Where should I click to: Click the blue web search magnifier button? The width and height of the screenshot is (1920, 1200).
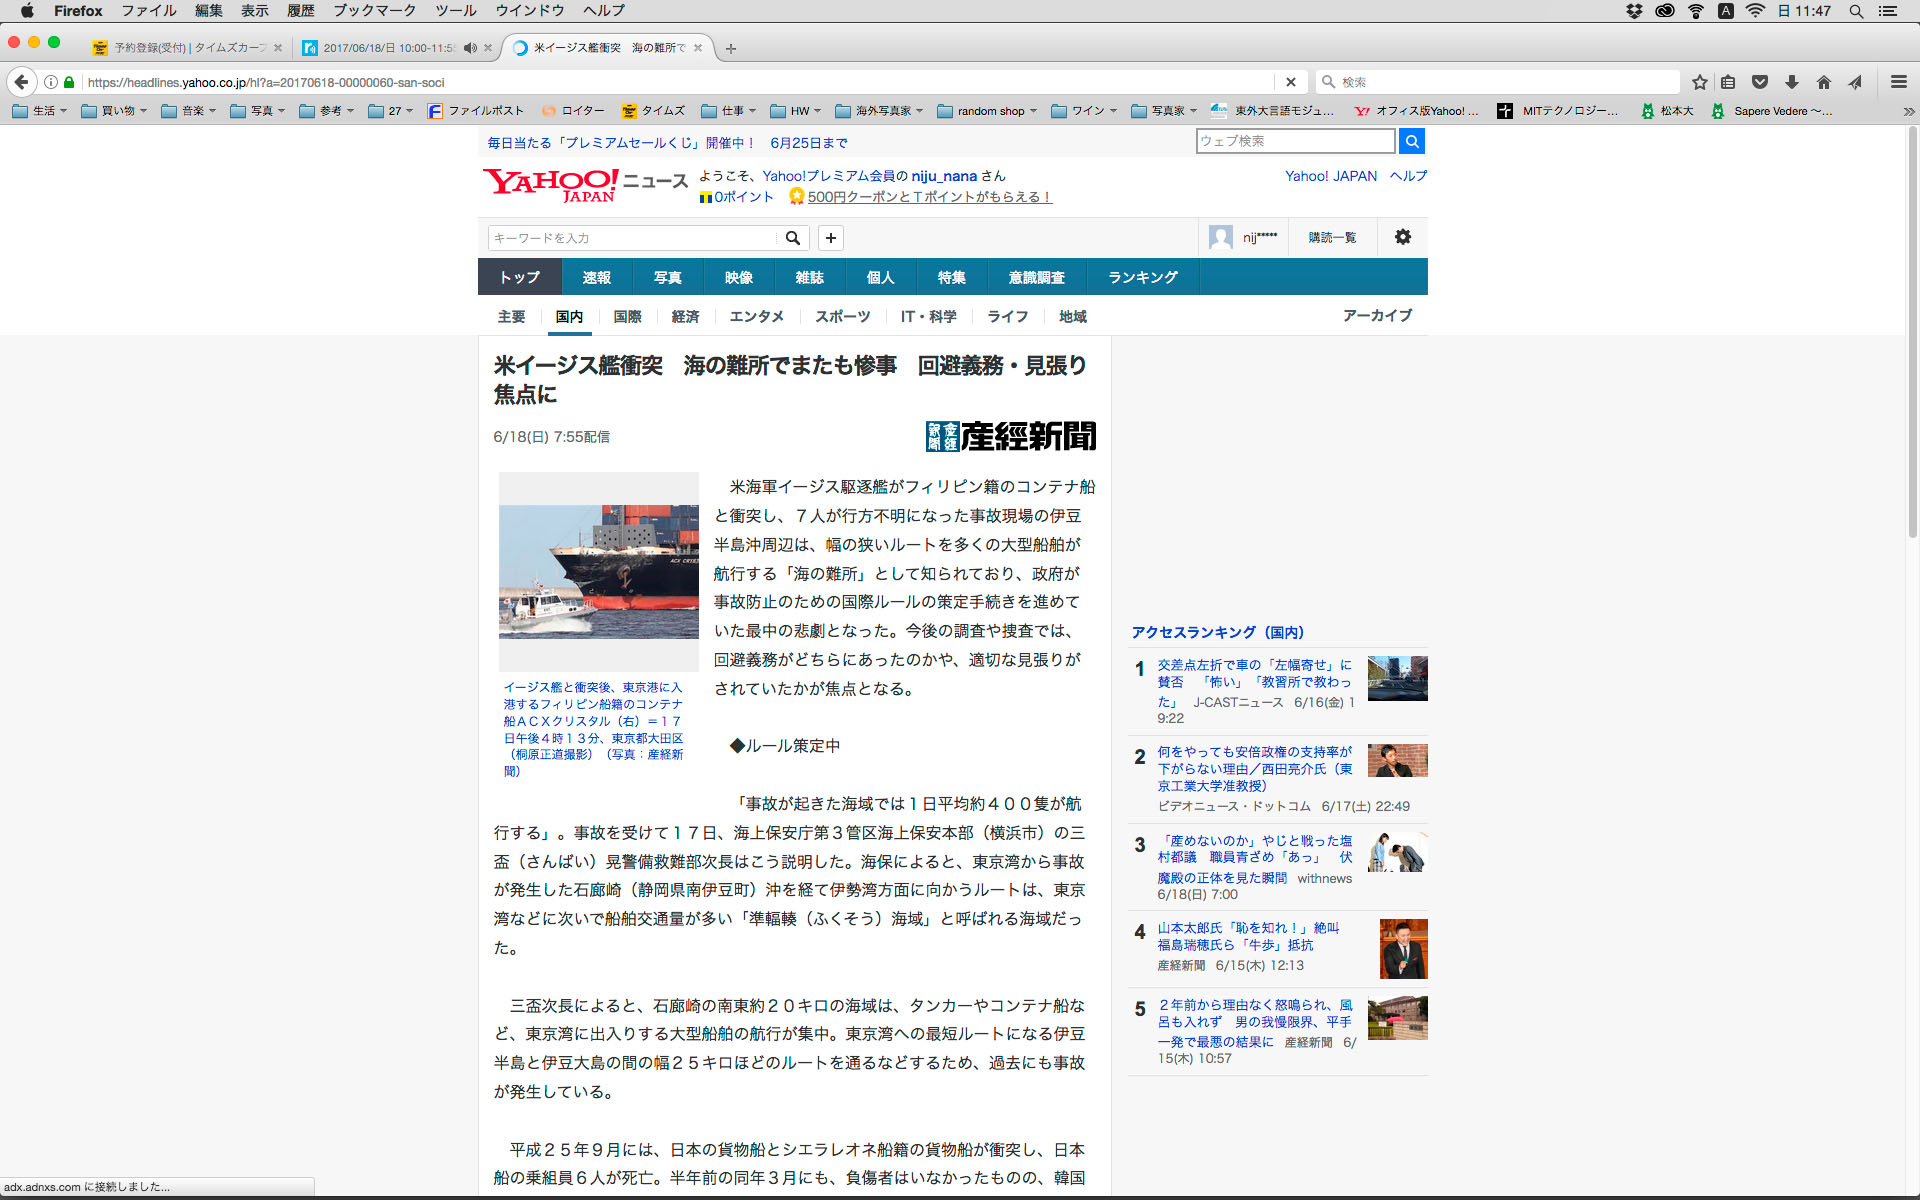coord(1411,141)
